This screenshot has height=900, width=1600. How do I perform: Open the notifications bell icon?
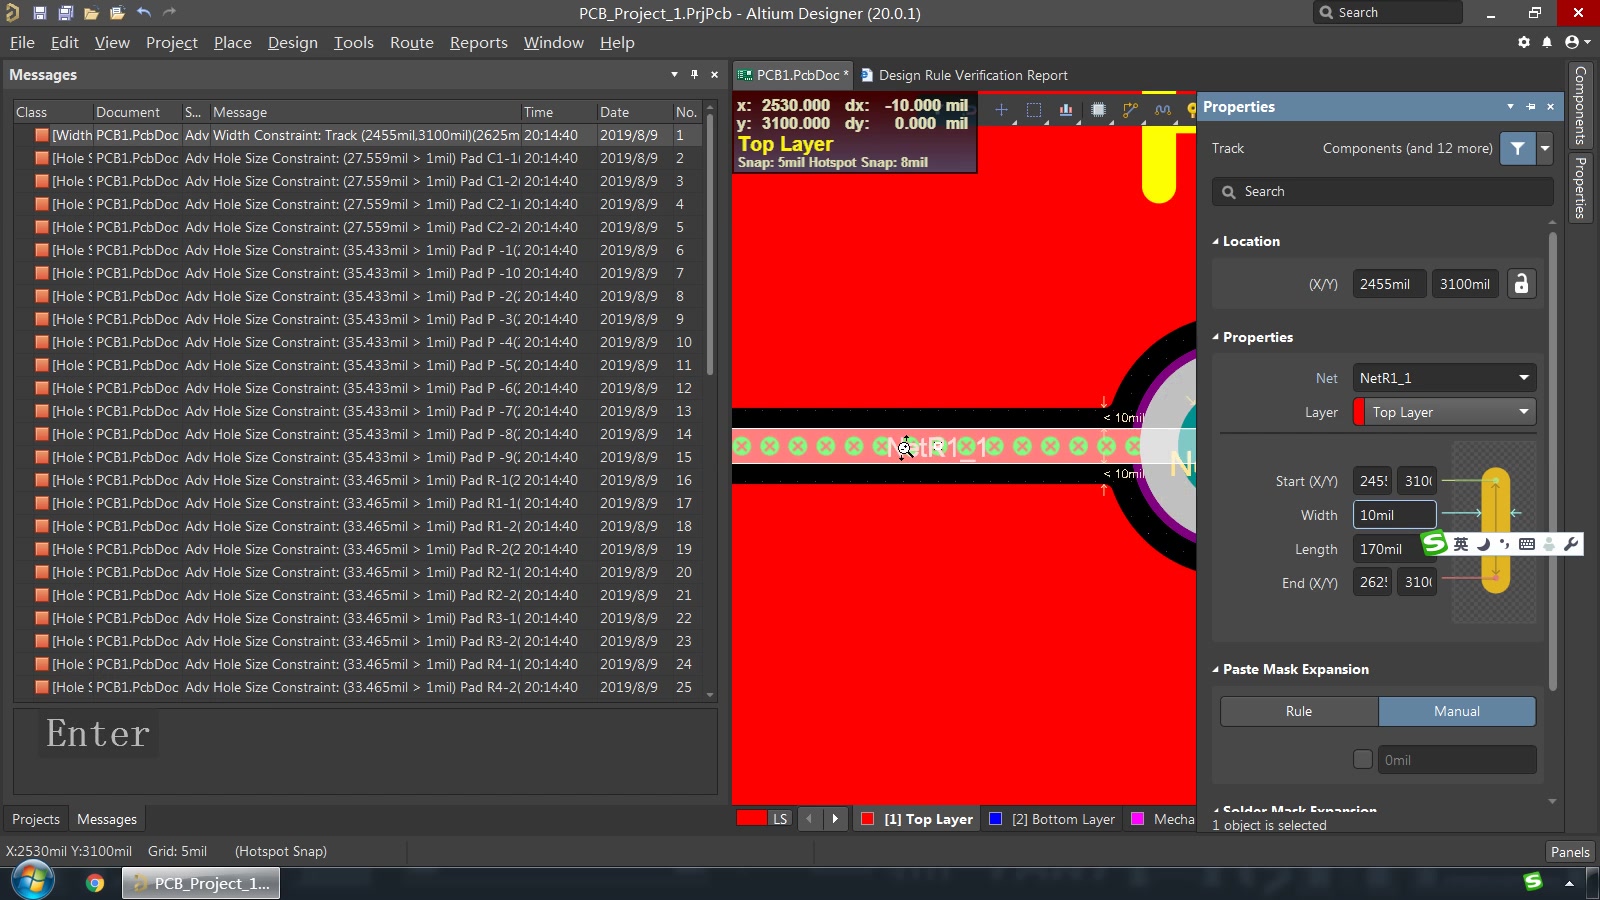1547,42
